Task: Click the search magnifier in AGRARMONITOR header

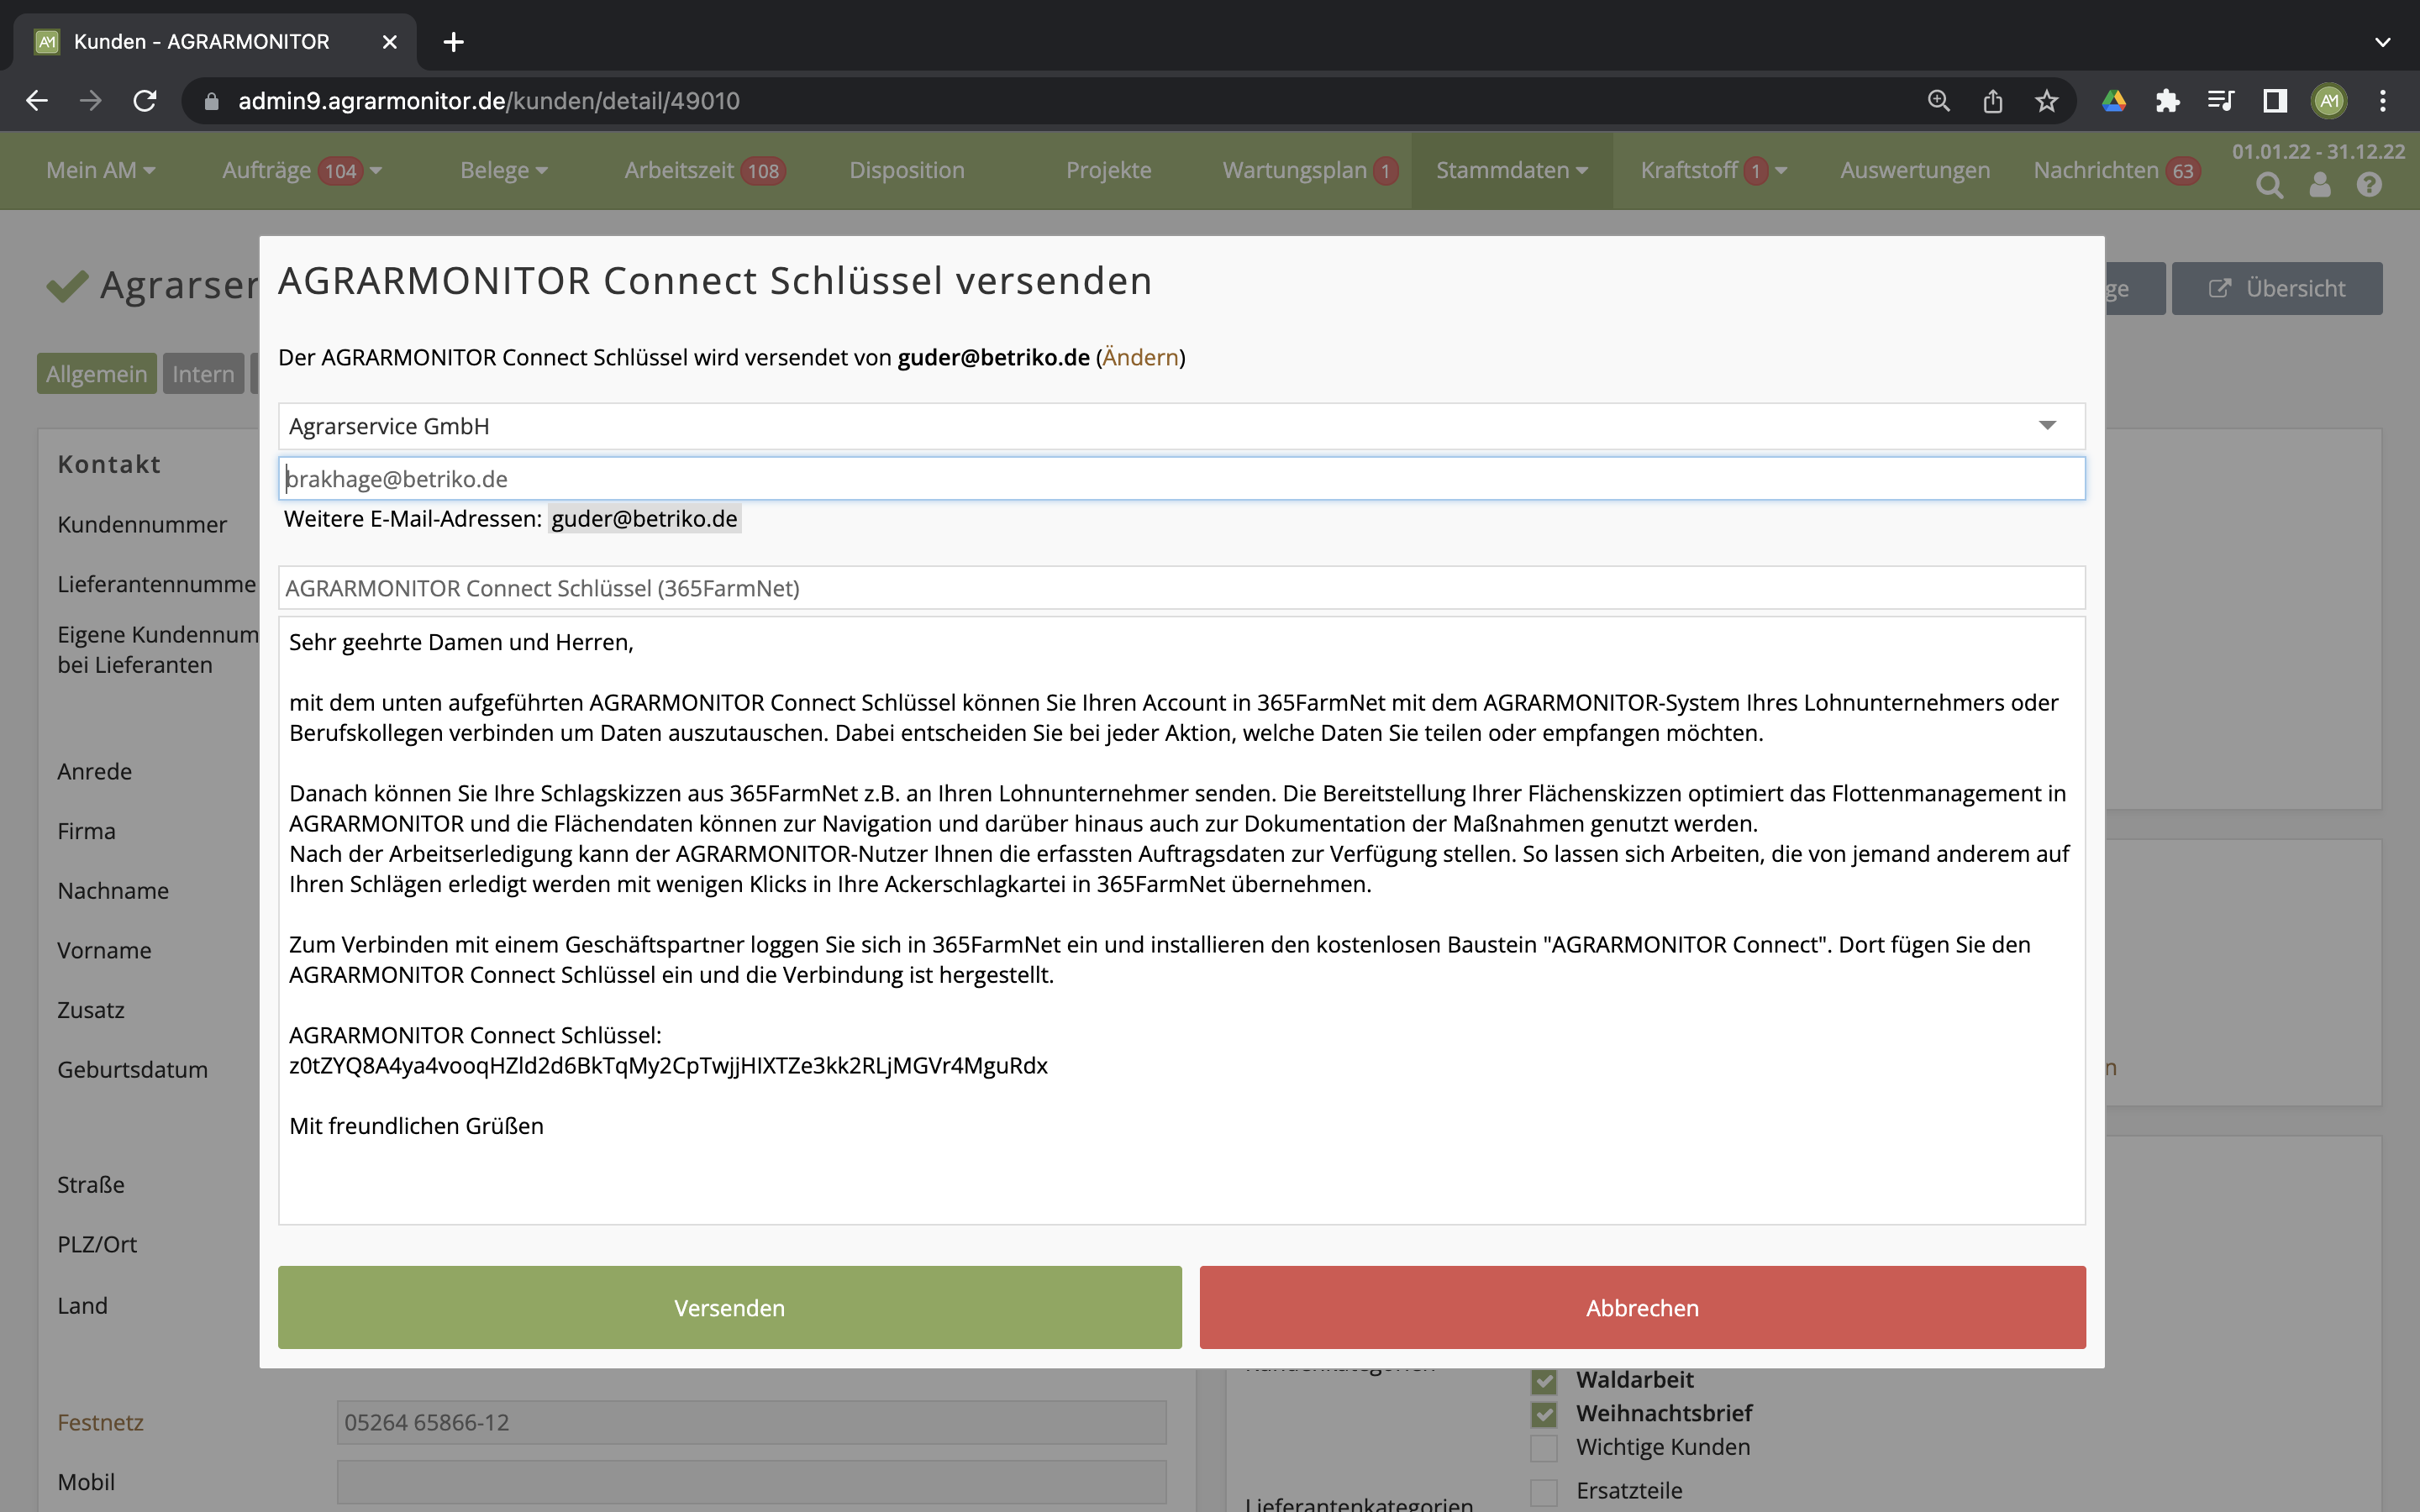Action: click(x=2270, y=186)
